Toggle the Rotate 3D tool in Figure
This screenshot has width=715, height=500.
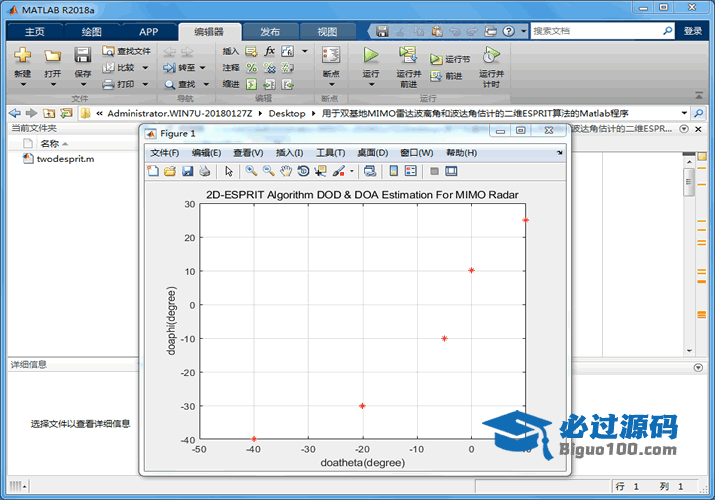[x=303, y=171]
